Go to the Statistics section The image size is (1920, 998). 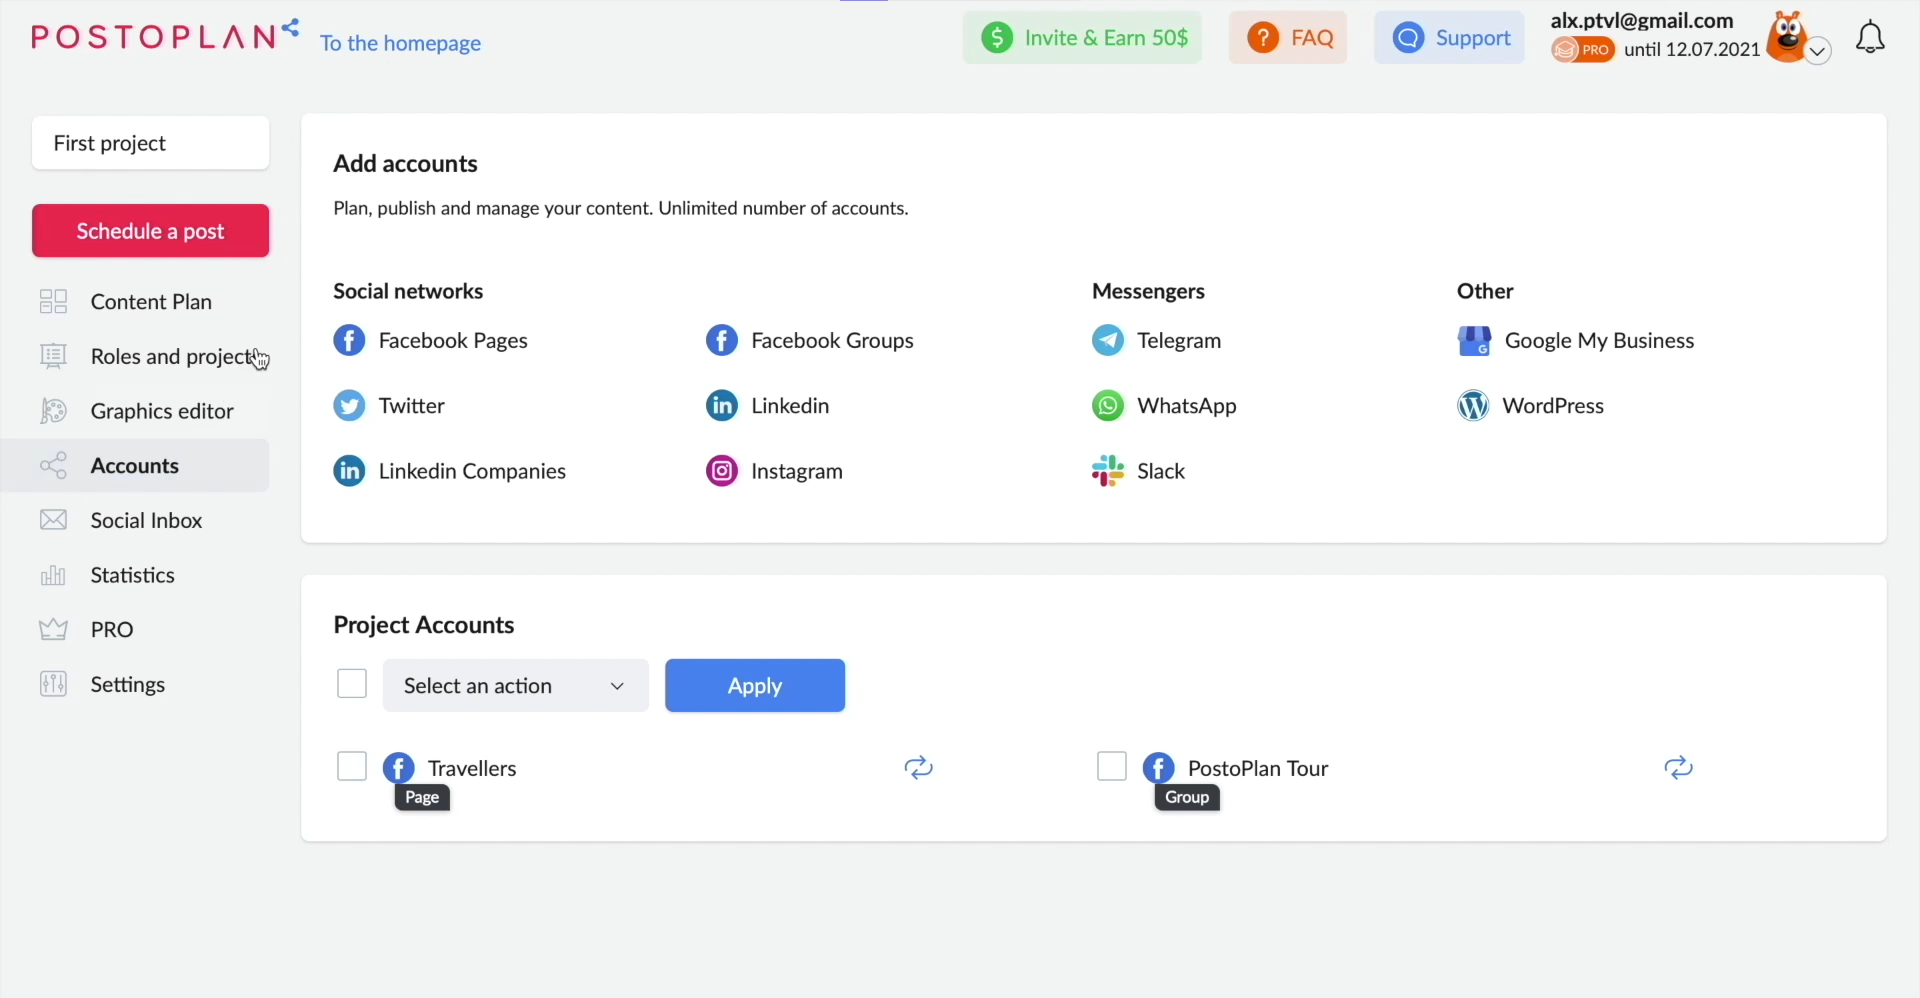[x=131, y=575]
